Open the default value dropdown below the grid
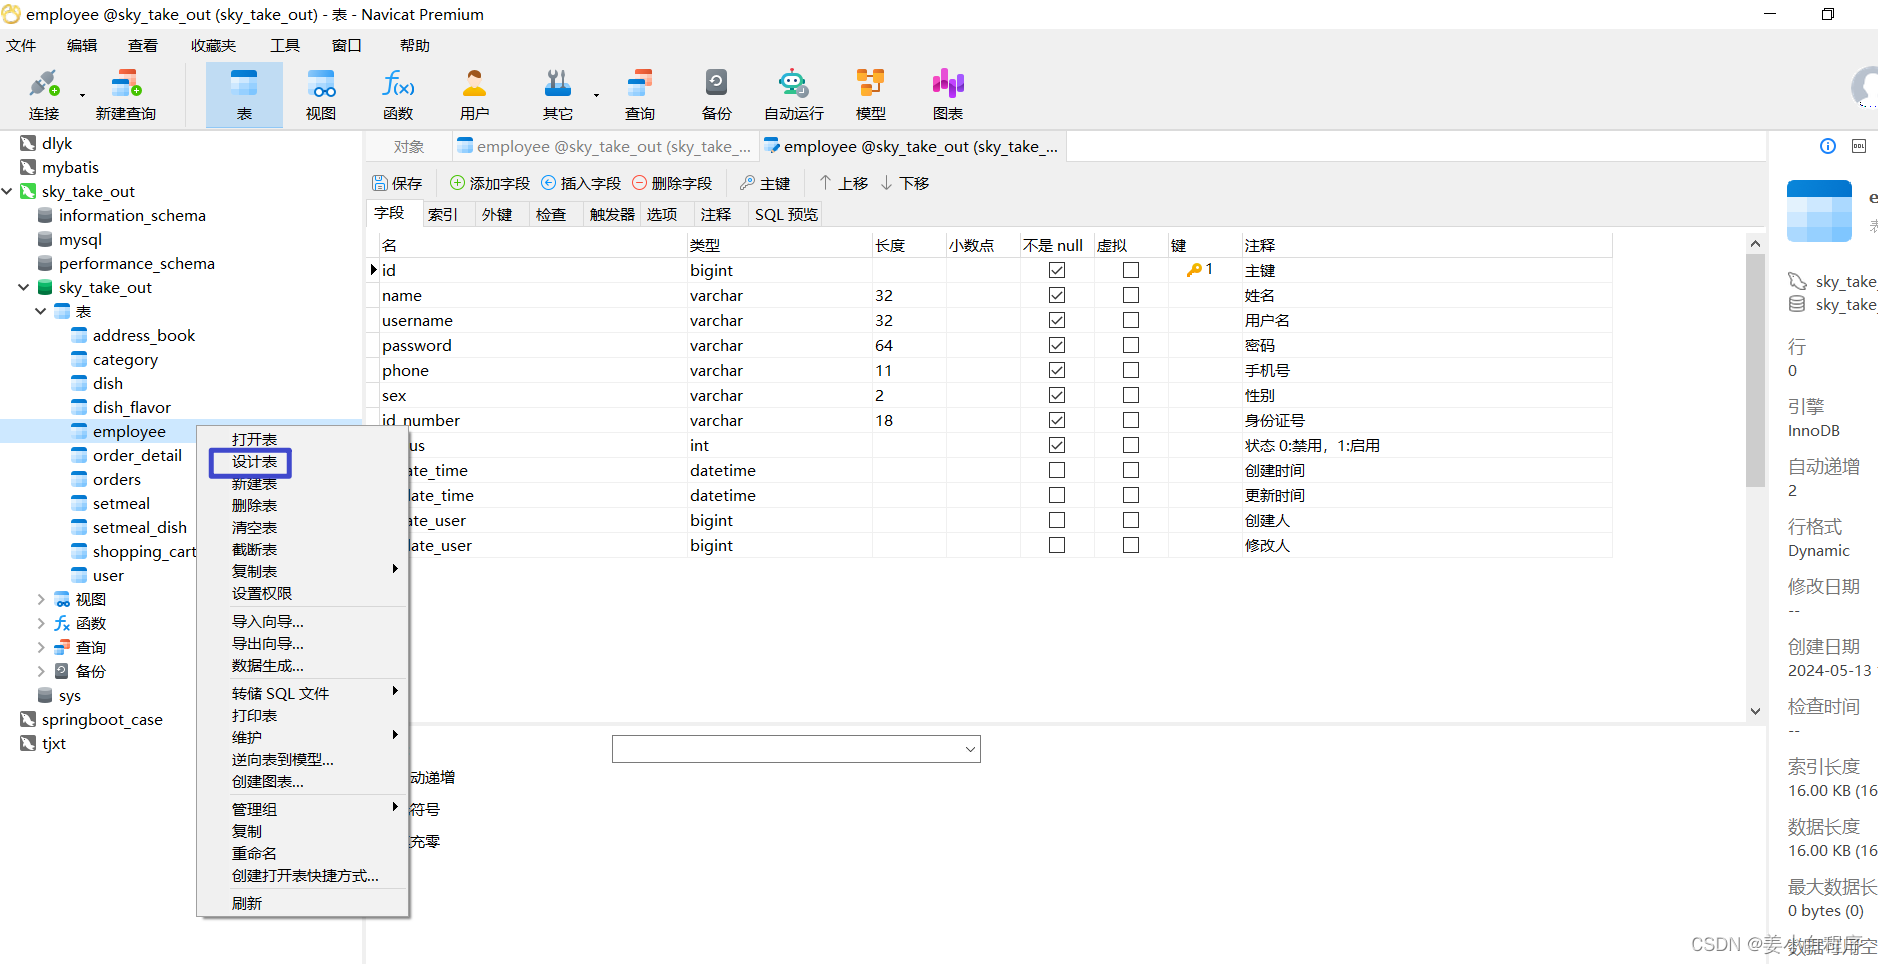The image size is (1878, 964). tap(966, 748)
